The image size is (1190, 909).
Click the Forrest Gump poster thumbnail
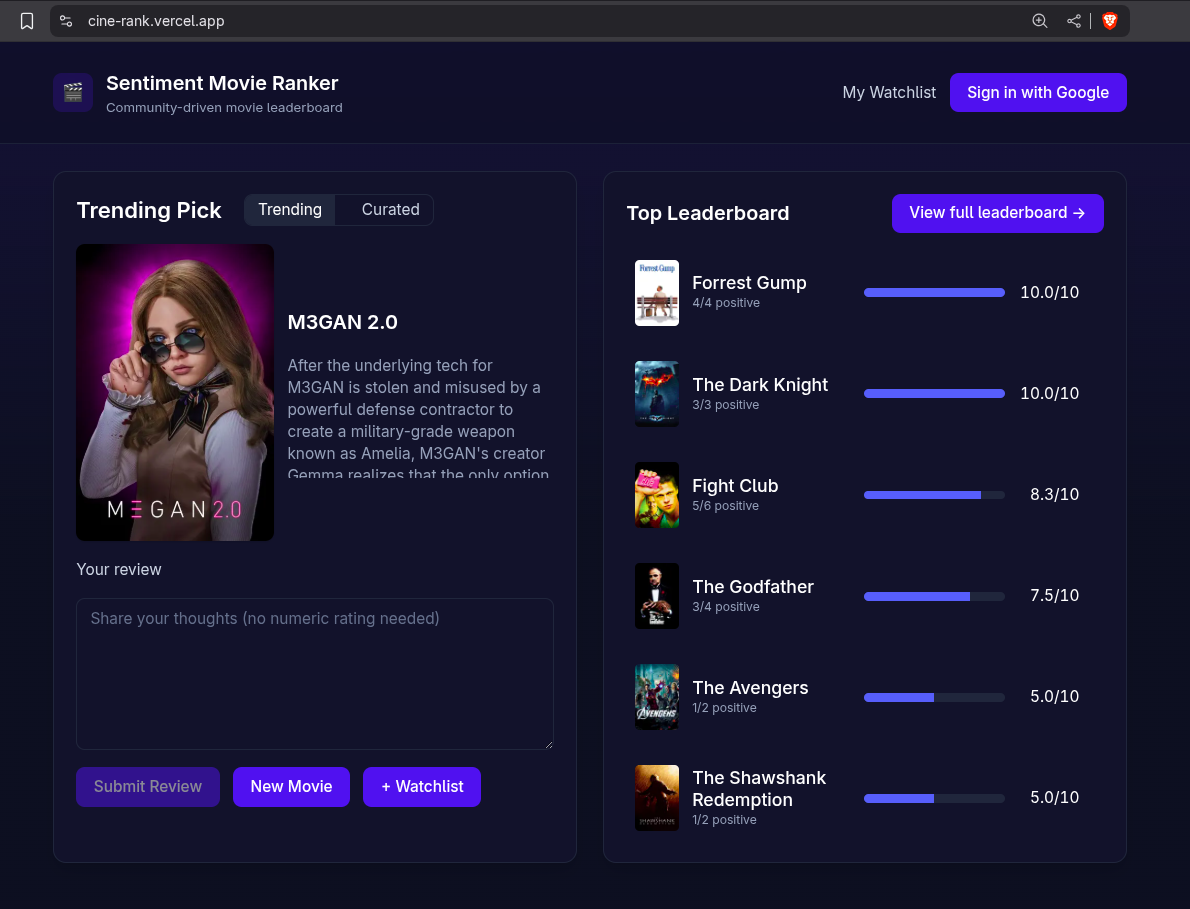[656, 292]
